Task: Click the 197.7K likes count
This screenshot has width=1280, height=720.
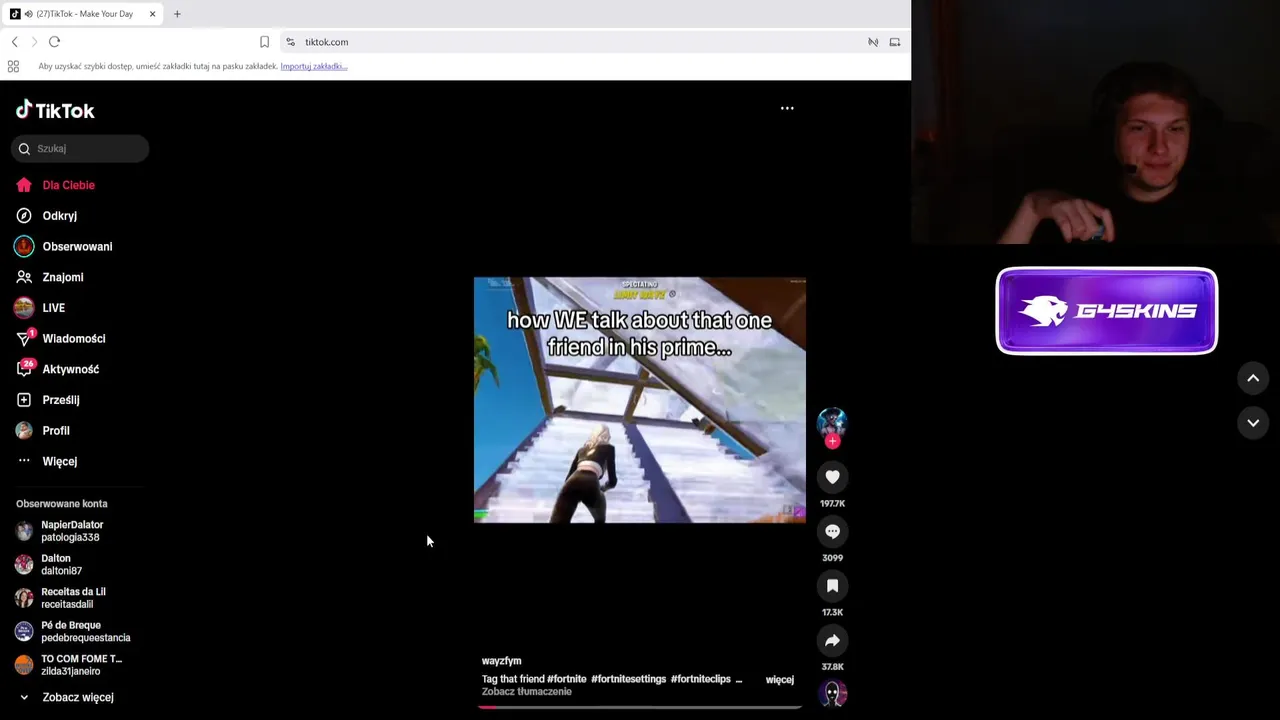Action: tap(832, 504)
